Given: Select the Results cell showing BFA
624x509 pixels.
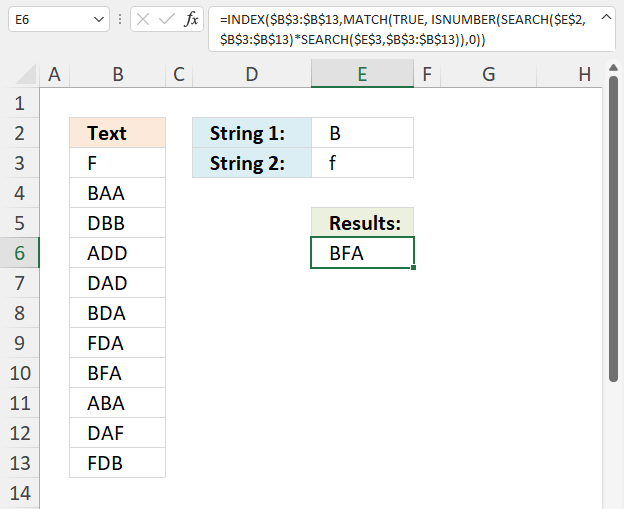Looking at the screenshot, I should pyautogui.click(x=361, y=253).
